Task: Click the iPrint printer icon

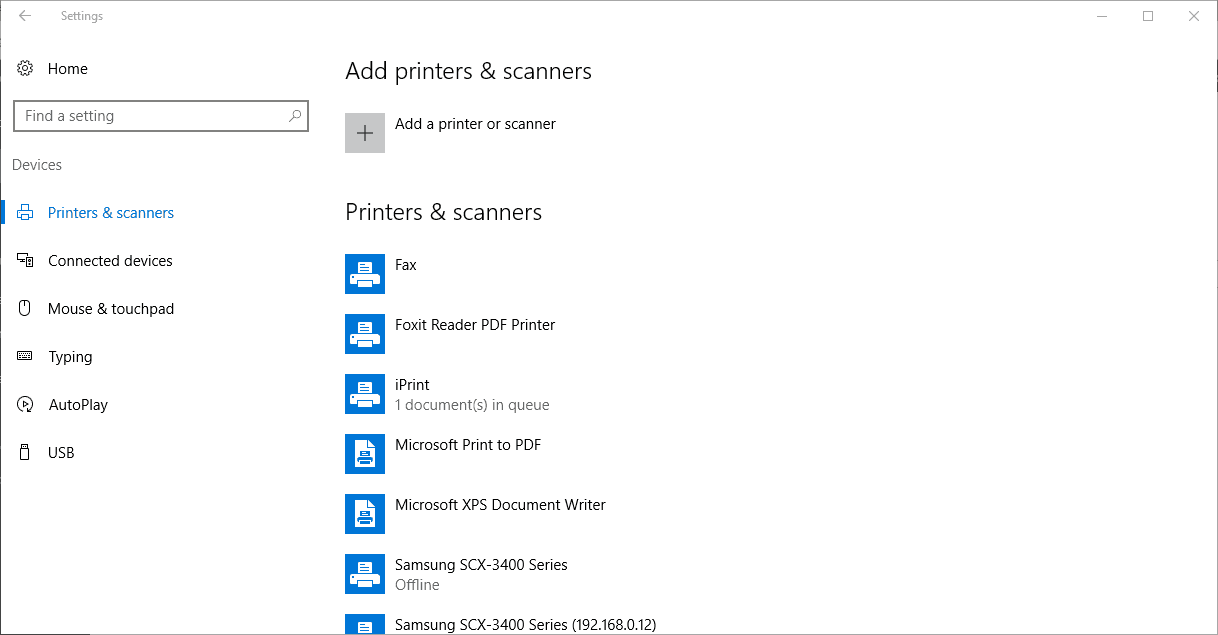Action: click(x=365, y=393)
